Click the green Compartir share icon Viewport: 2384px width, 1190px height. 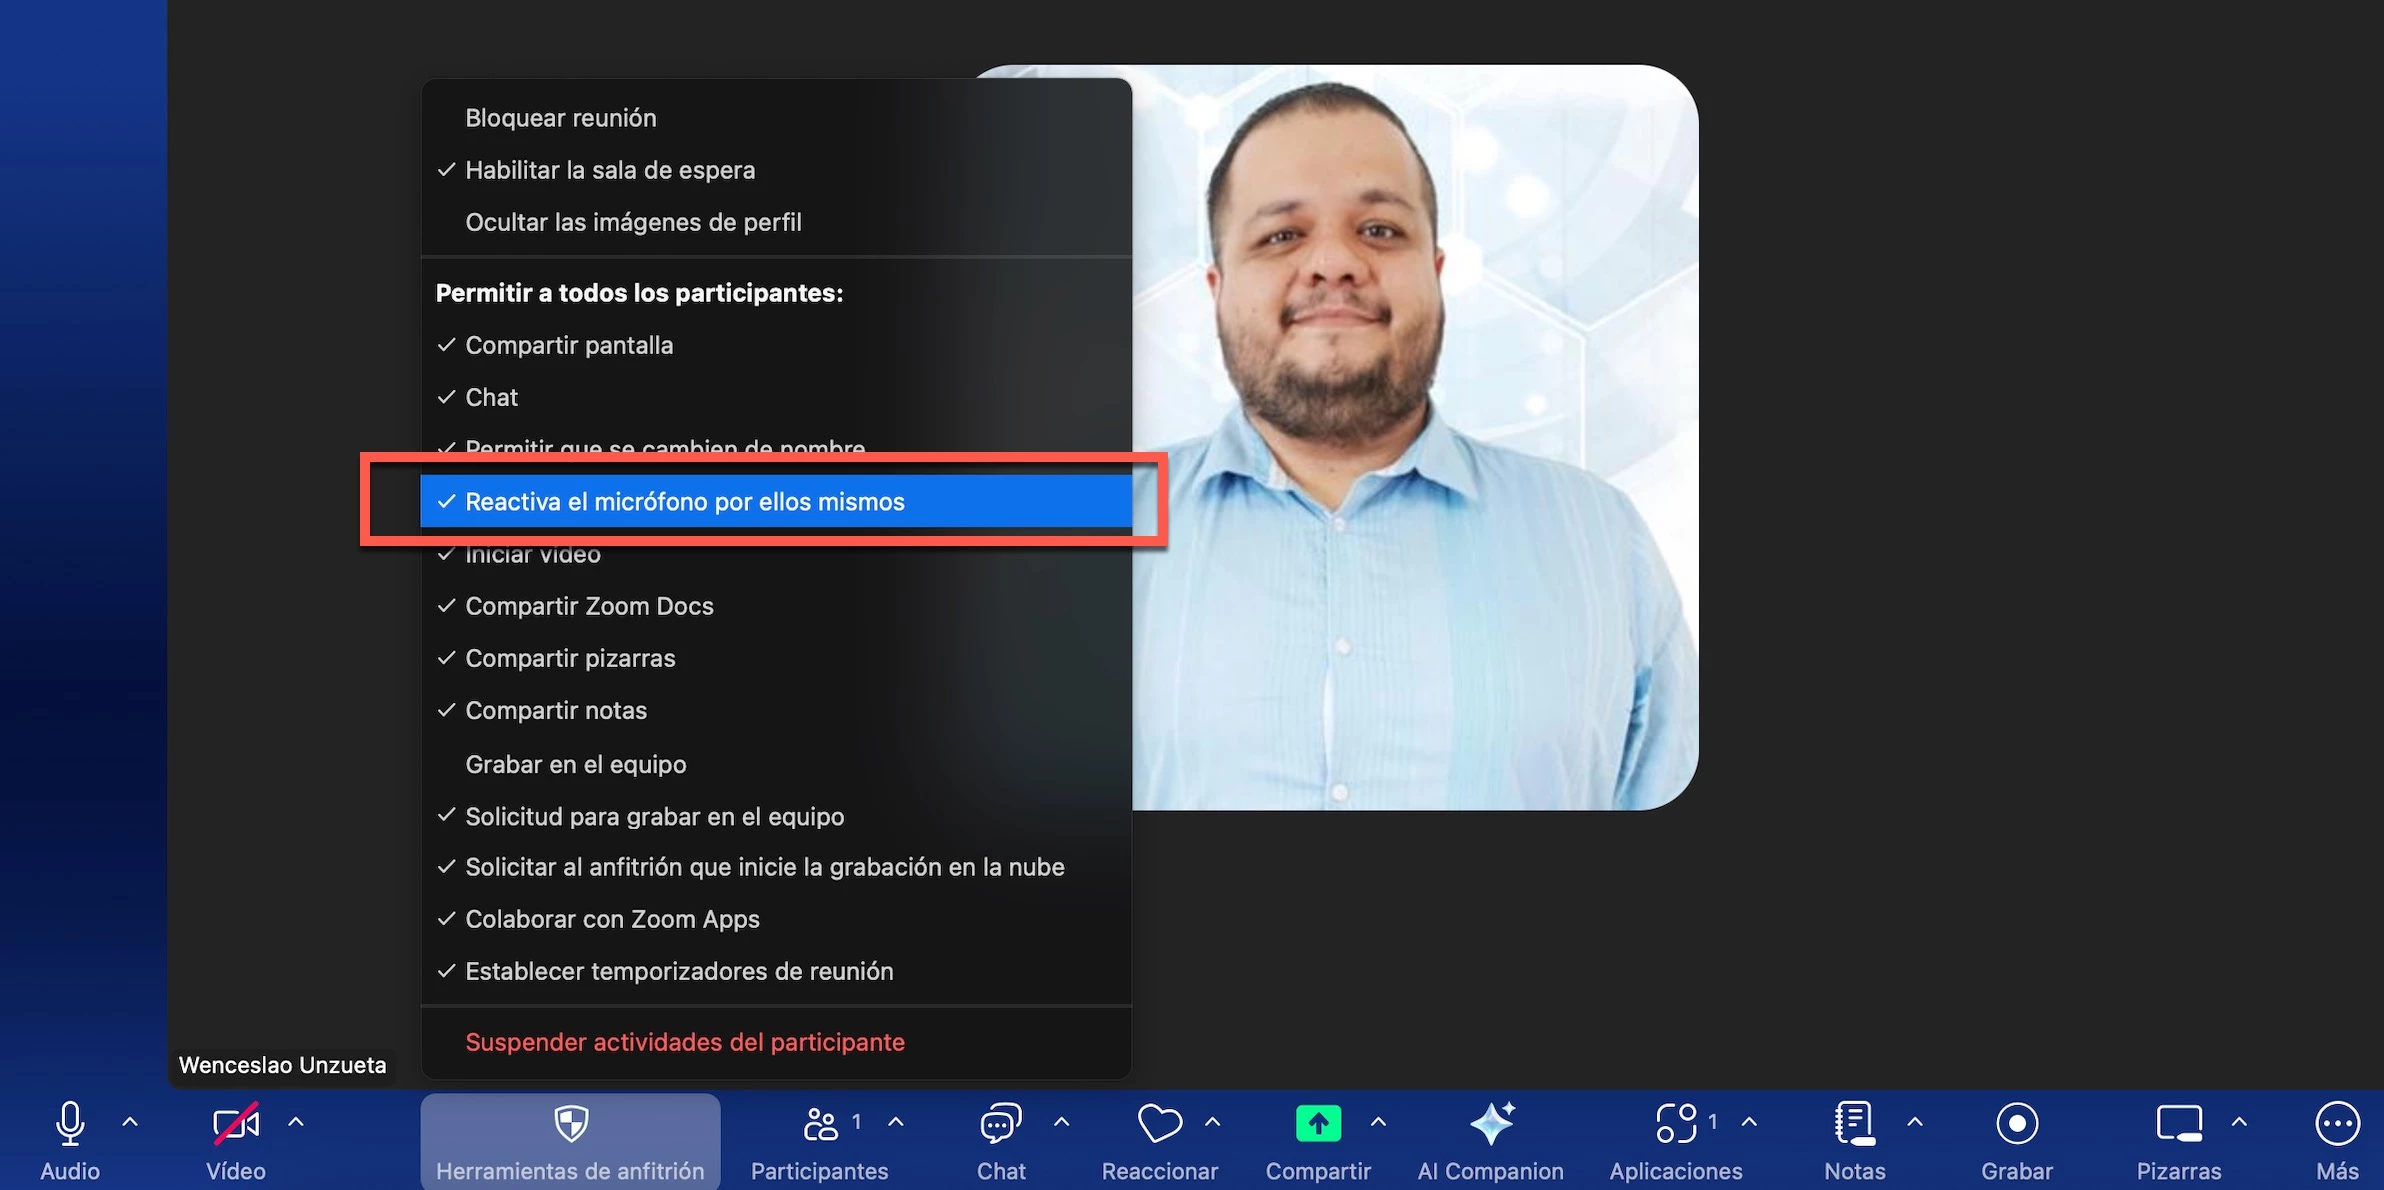(1318, 1124)
